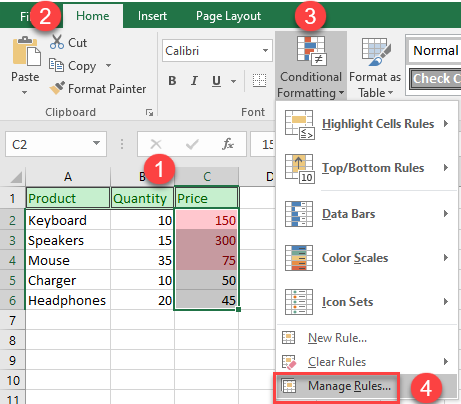Open the Underline style dropdown arrow
This screenshot has width=461, height=404.
point(234,81)
